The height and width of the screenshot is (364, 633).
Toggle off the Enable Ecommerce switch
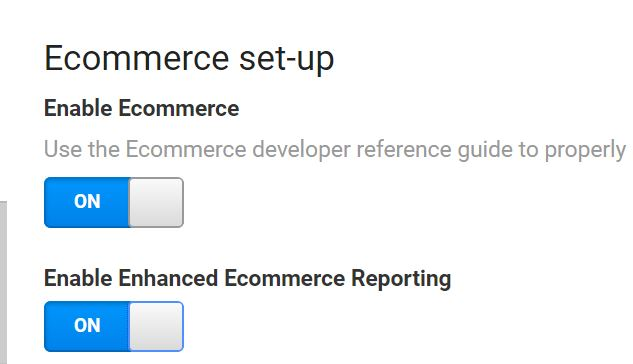pyautogui.click(x=114, y=202)
